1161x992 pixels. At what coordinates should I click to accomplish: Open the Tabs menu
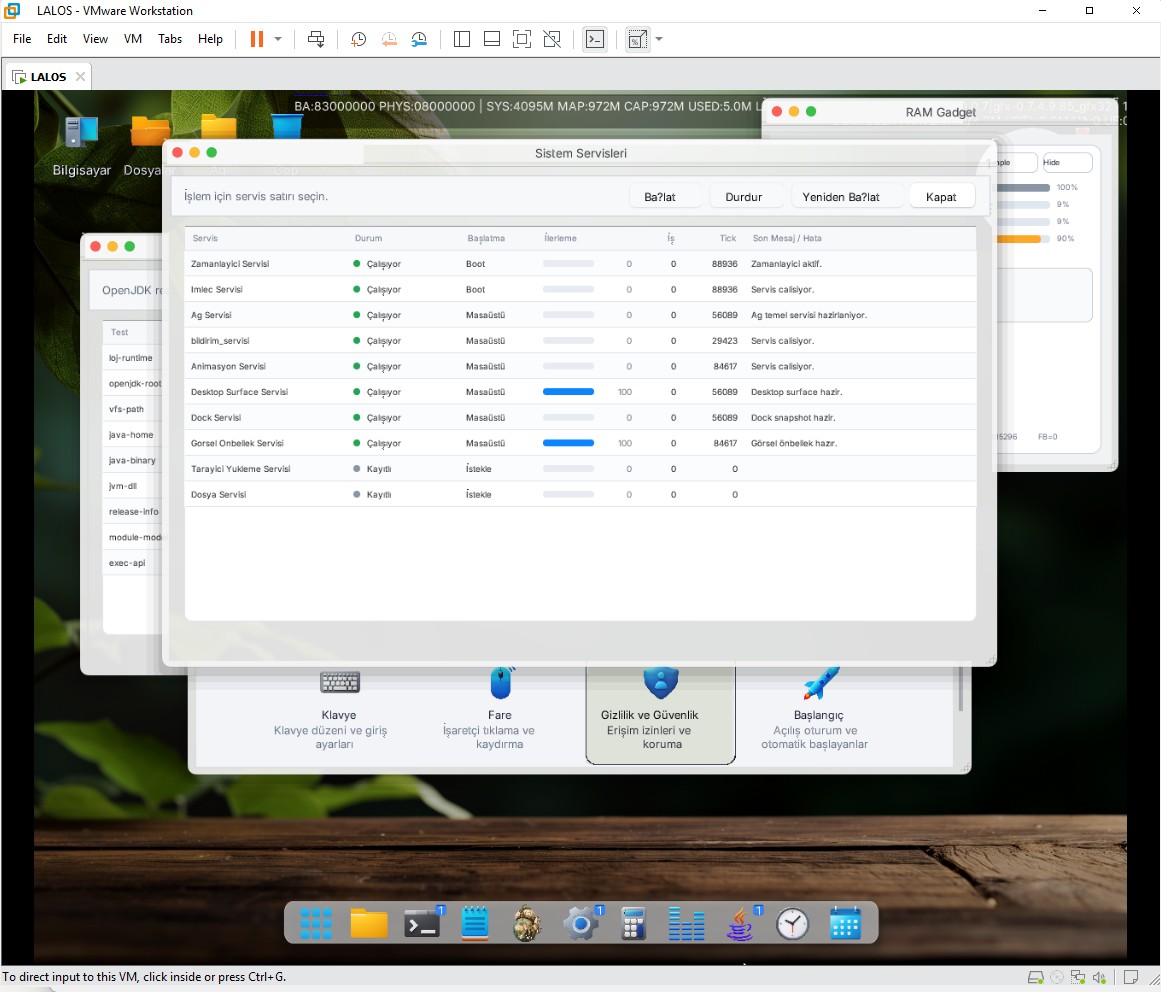coord(170,39)
